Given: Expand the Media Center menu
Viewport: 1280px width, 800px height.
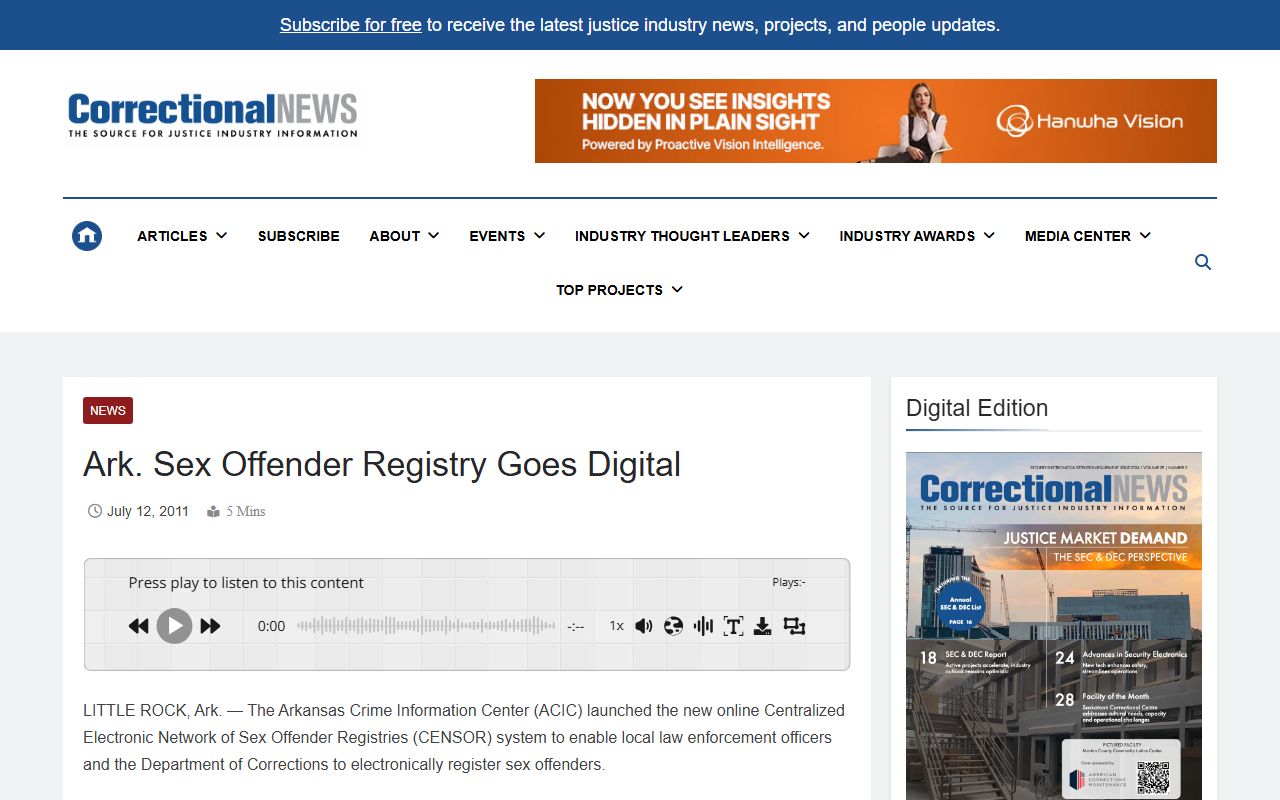Looking at the screenshot, I should pyautogui.click(x=1088, y=236).
